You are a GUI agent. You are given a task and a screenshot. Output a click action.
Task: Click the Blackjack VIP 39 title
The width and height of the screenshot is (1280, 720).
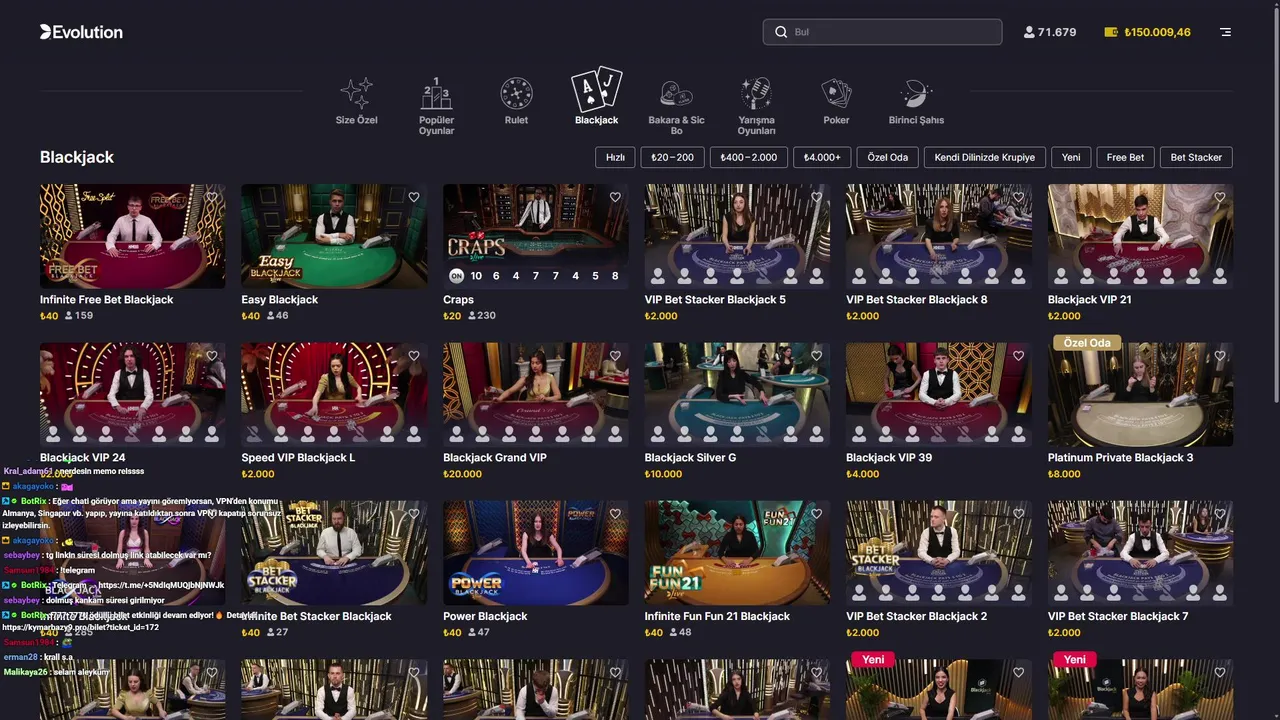click(x=889, y=458)
